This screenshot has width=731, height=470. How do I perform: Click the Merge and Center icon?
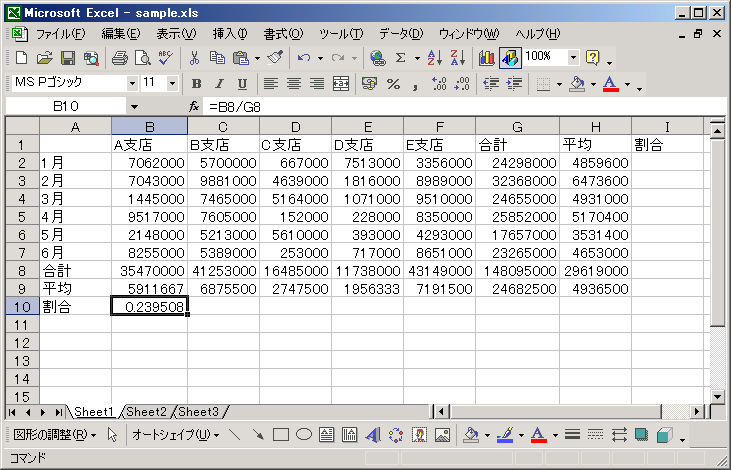[x=341, y=83]
